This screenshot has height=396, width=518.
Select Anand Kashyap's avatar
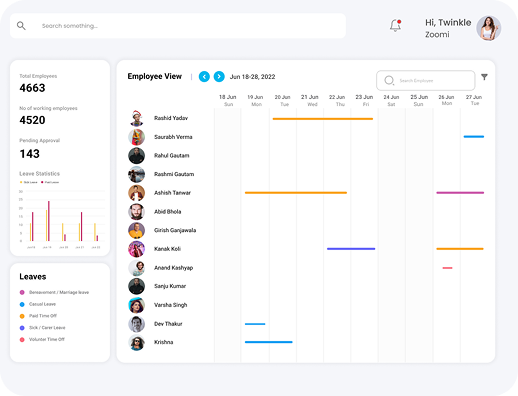click(x=136, y=268)
